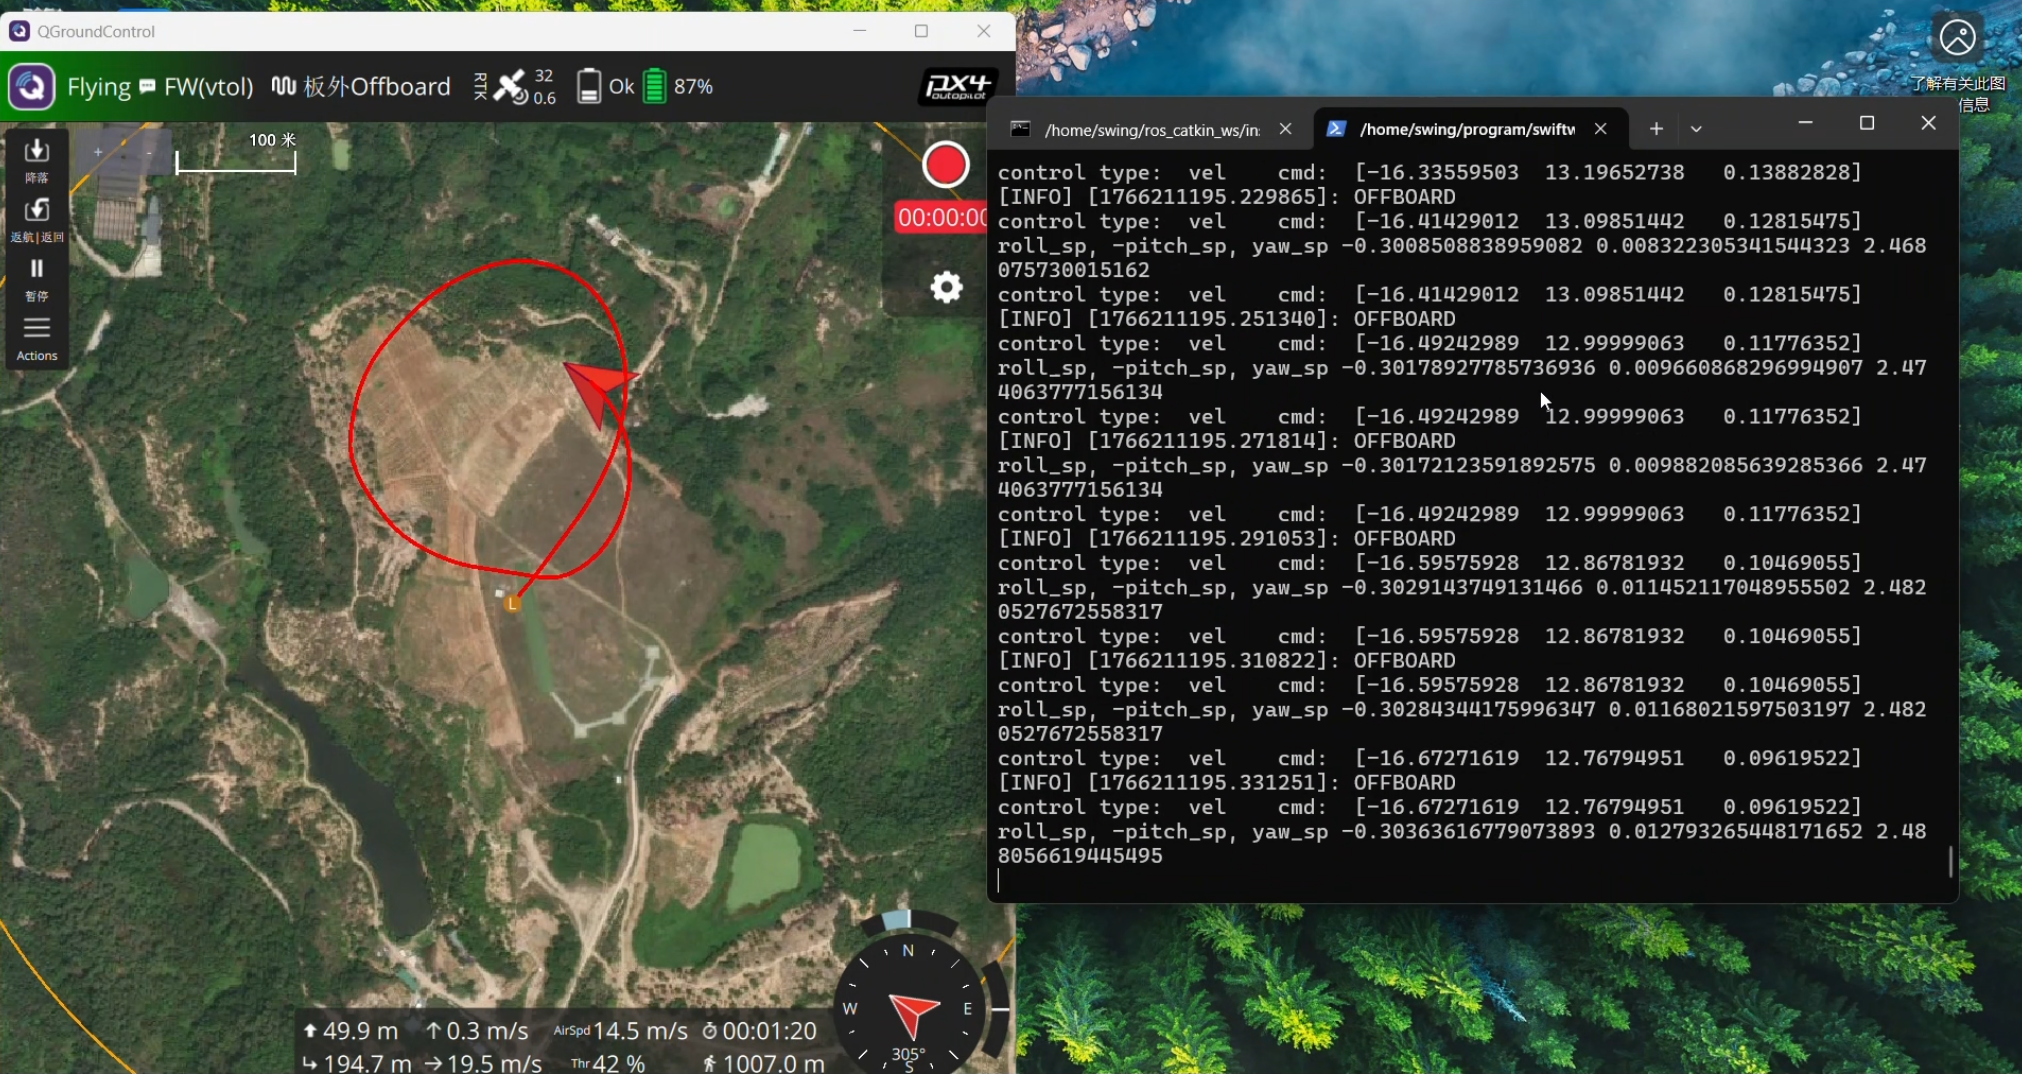Click the 了解有关此图信息 desktop label
The width and height of the screenshot is (2022, 1074).
pyautogui.click(x=1958, y=94)
